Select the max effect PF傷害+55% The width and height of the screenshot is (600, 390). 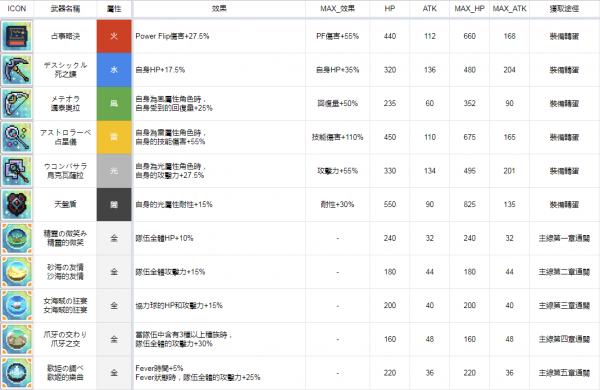coord(338,36)
